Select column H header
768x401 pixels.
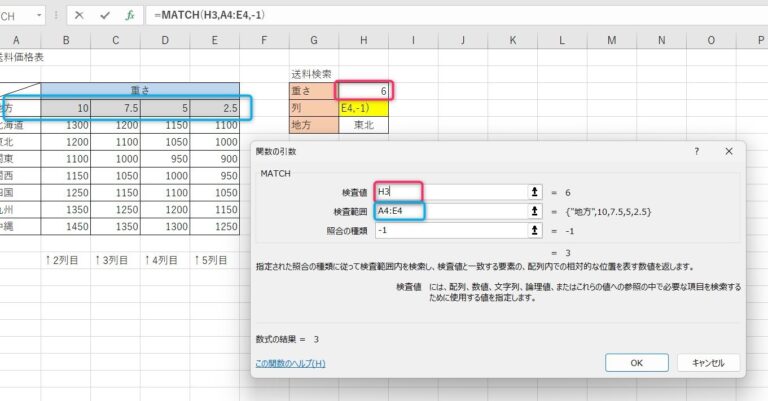coord(363,41)
